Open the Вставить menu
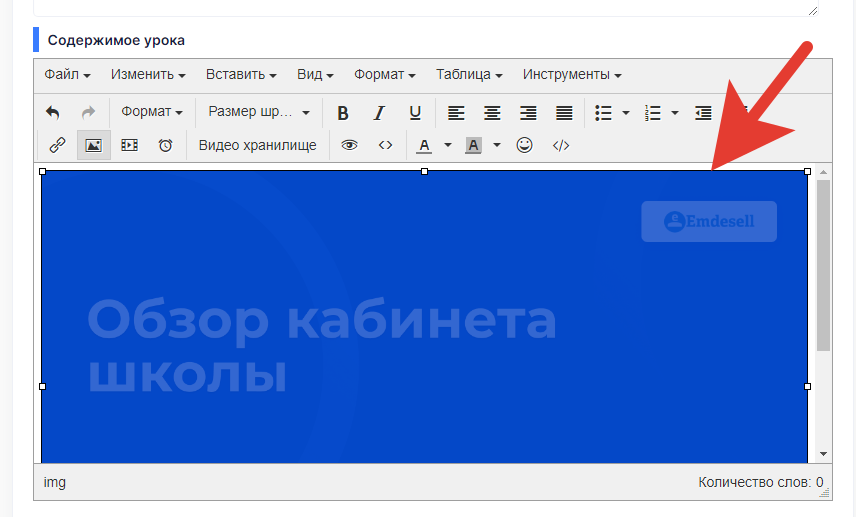This screenshot has height=517, width=856. [241, 74]
